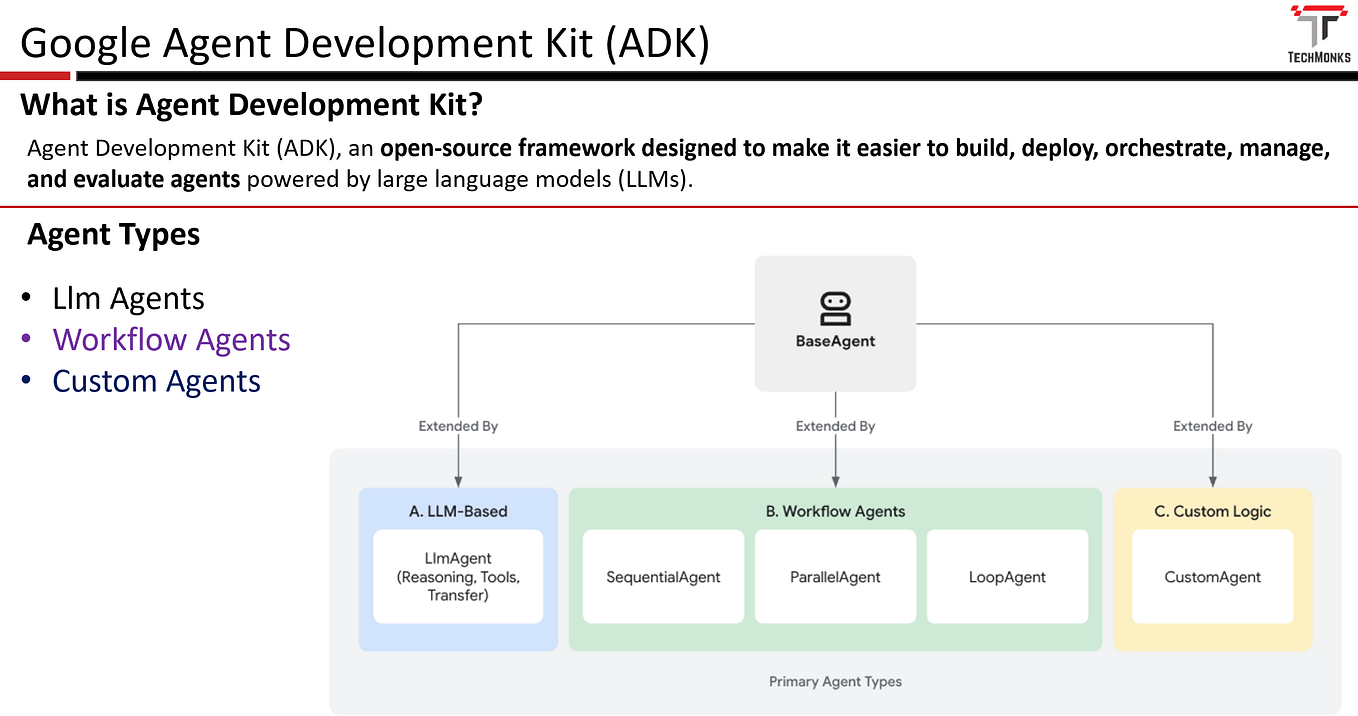Screen dimensions: 1358x716
Task: Click the arrow connecting BaseAgent to Workflow Agents
Action: coord(835,460)
